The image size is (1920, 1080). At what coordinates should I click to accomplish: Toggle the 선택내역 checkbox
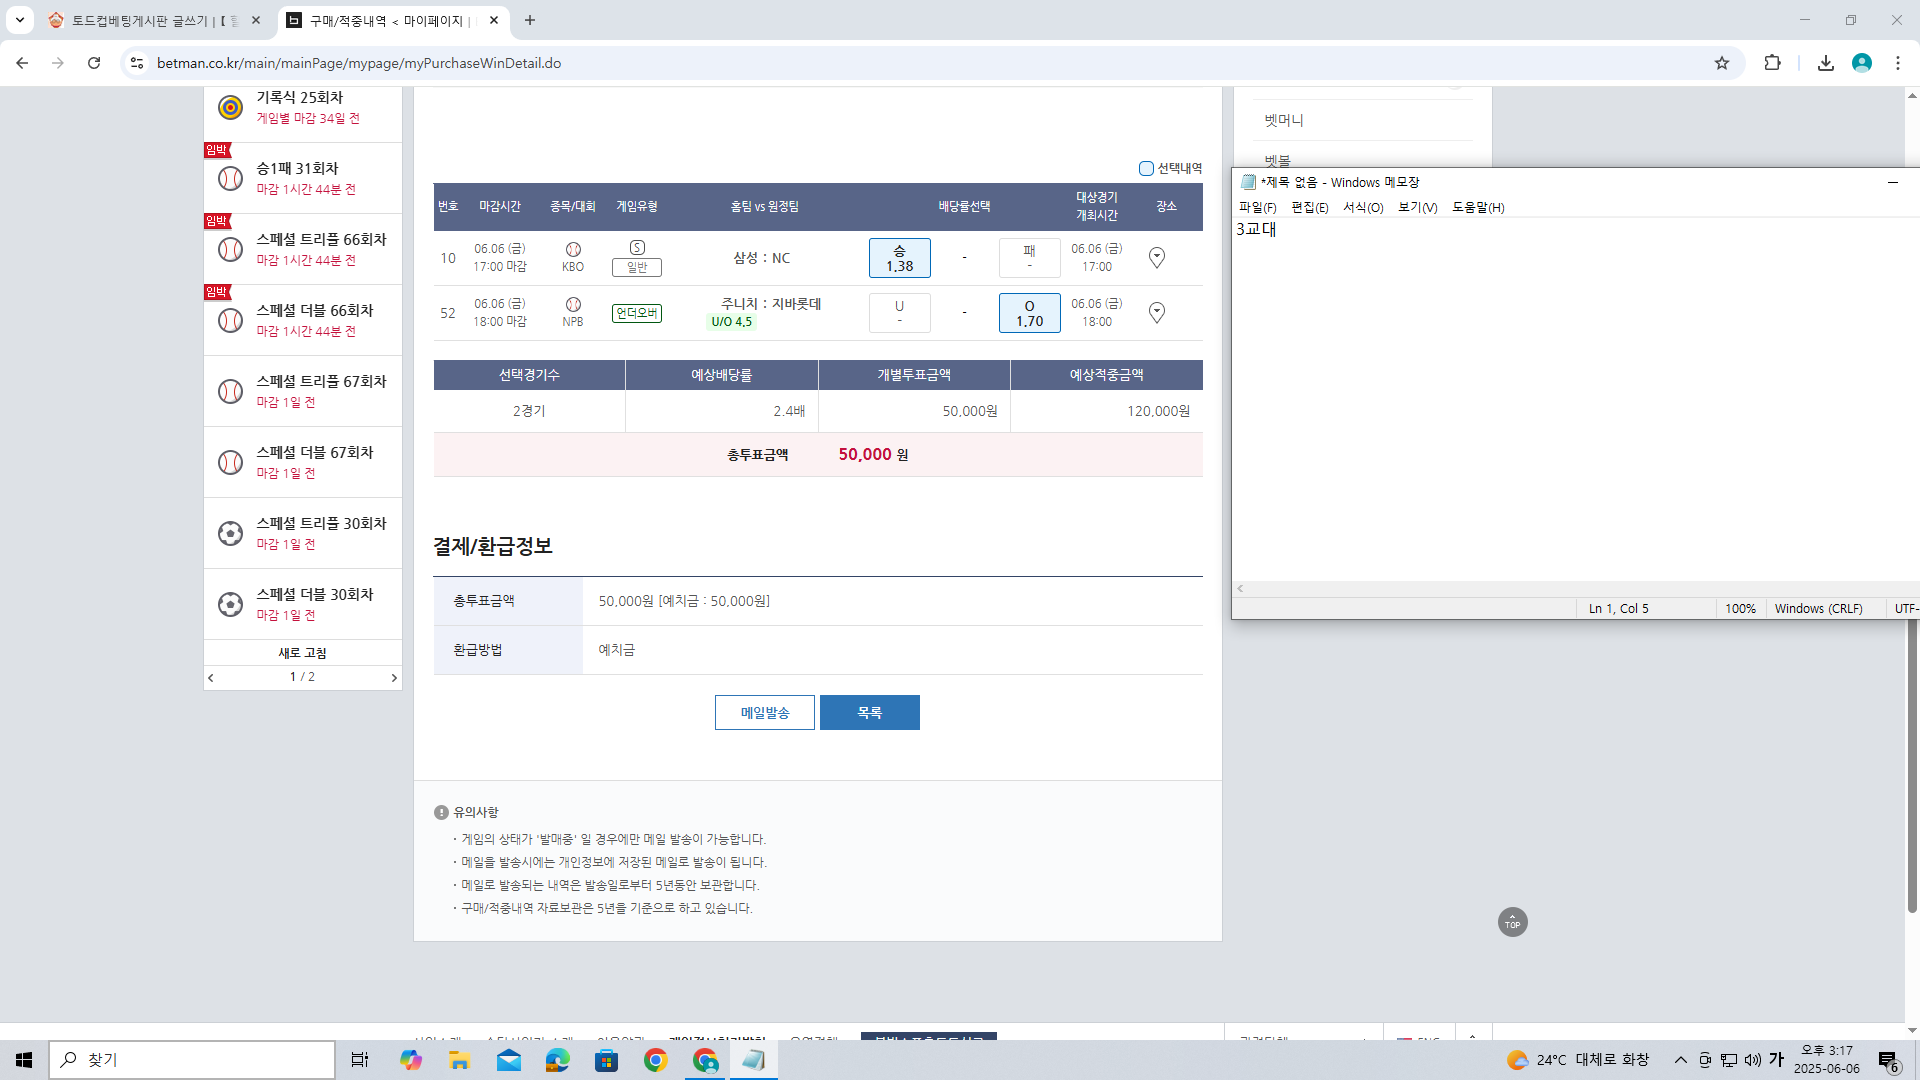click(1146, 168)
